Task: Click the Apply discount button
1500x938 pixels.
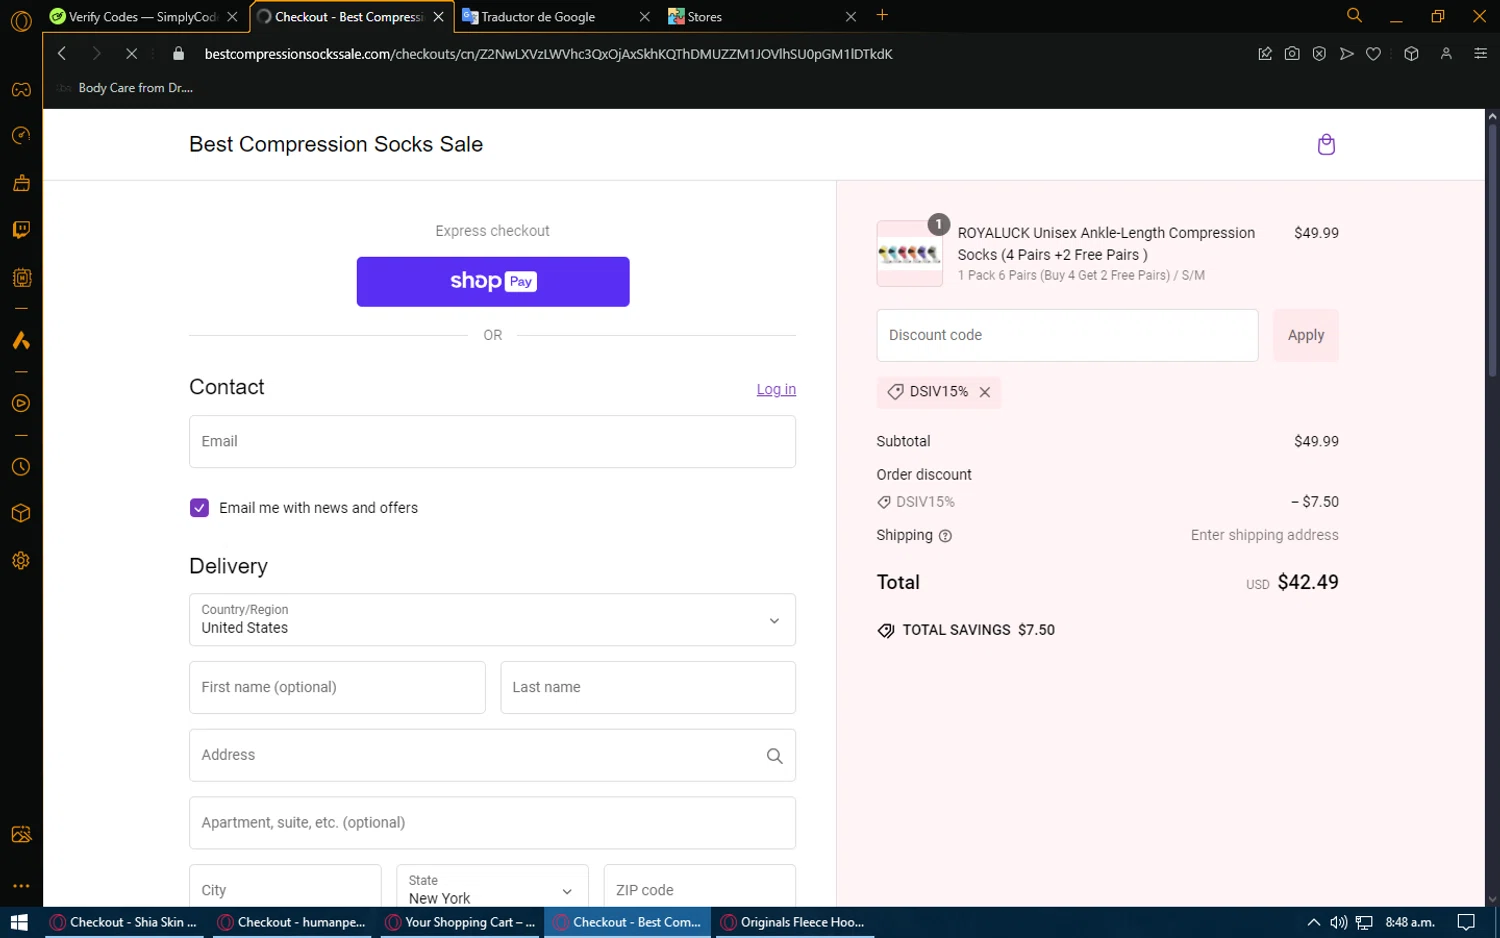Action: click(1305, 335)
